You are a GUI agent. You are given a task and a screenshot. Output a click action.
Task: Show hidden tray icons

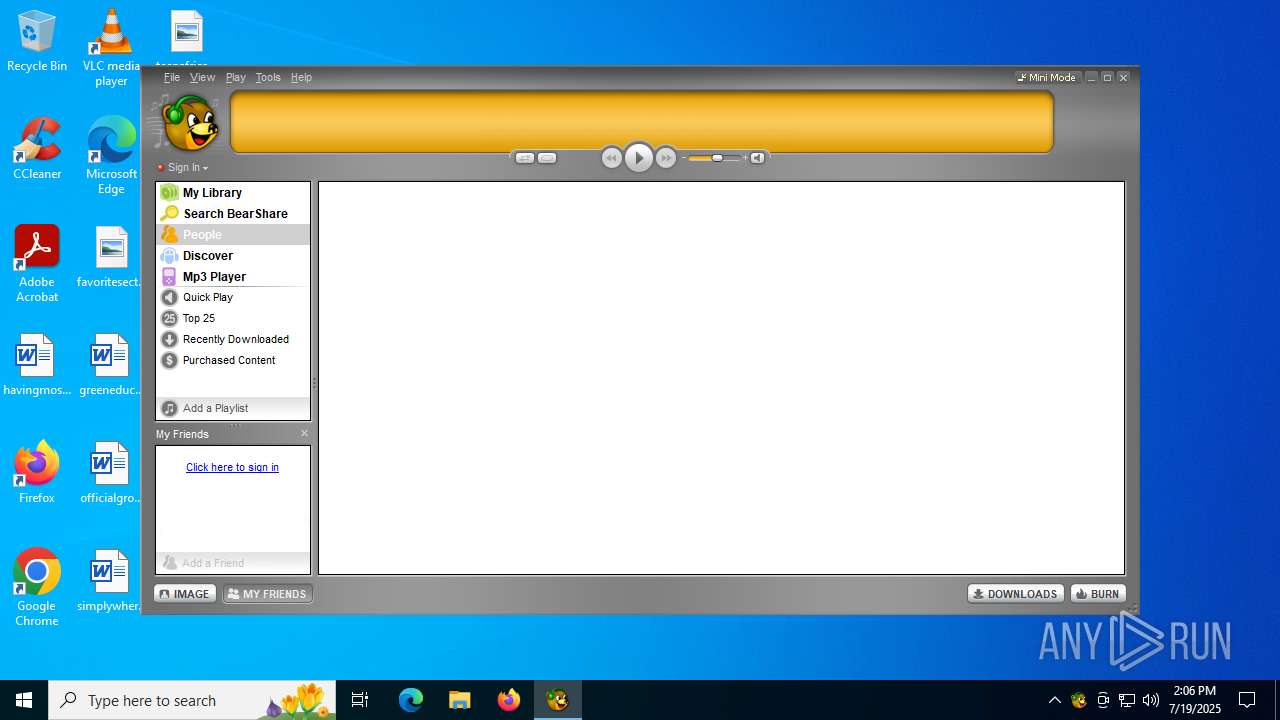pyautogui.click(x=1054, y=700)
